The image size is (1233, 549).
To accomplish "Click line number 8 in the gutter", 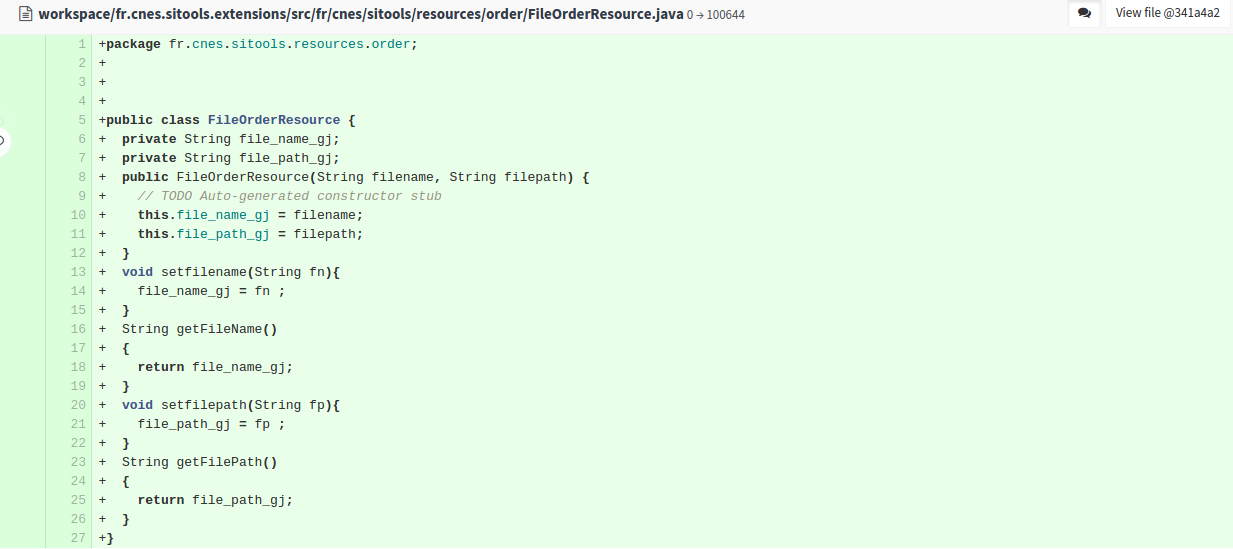I will pyautogui.click(x=82, y=178).
